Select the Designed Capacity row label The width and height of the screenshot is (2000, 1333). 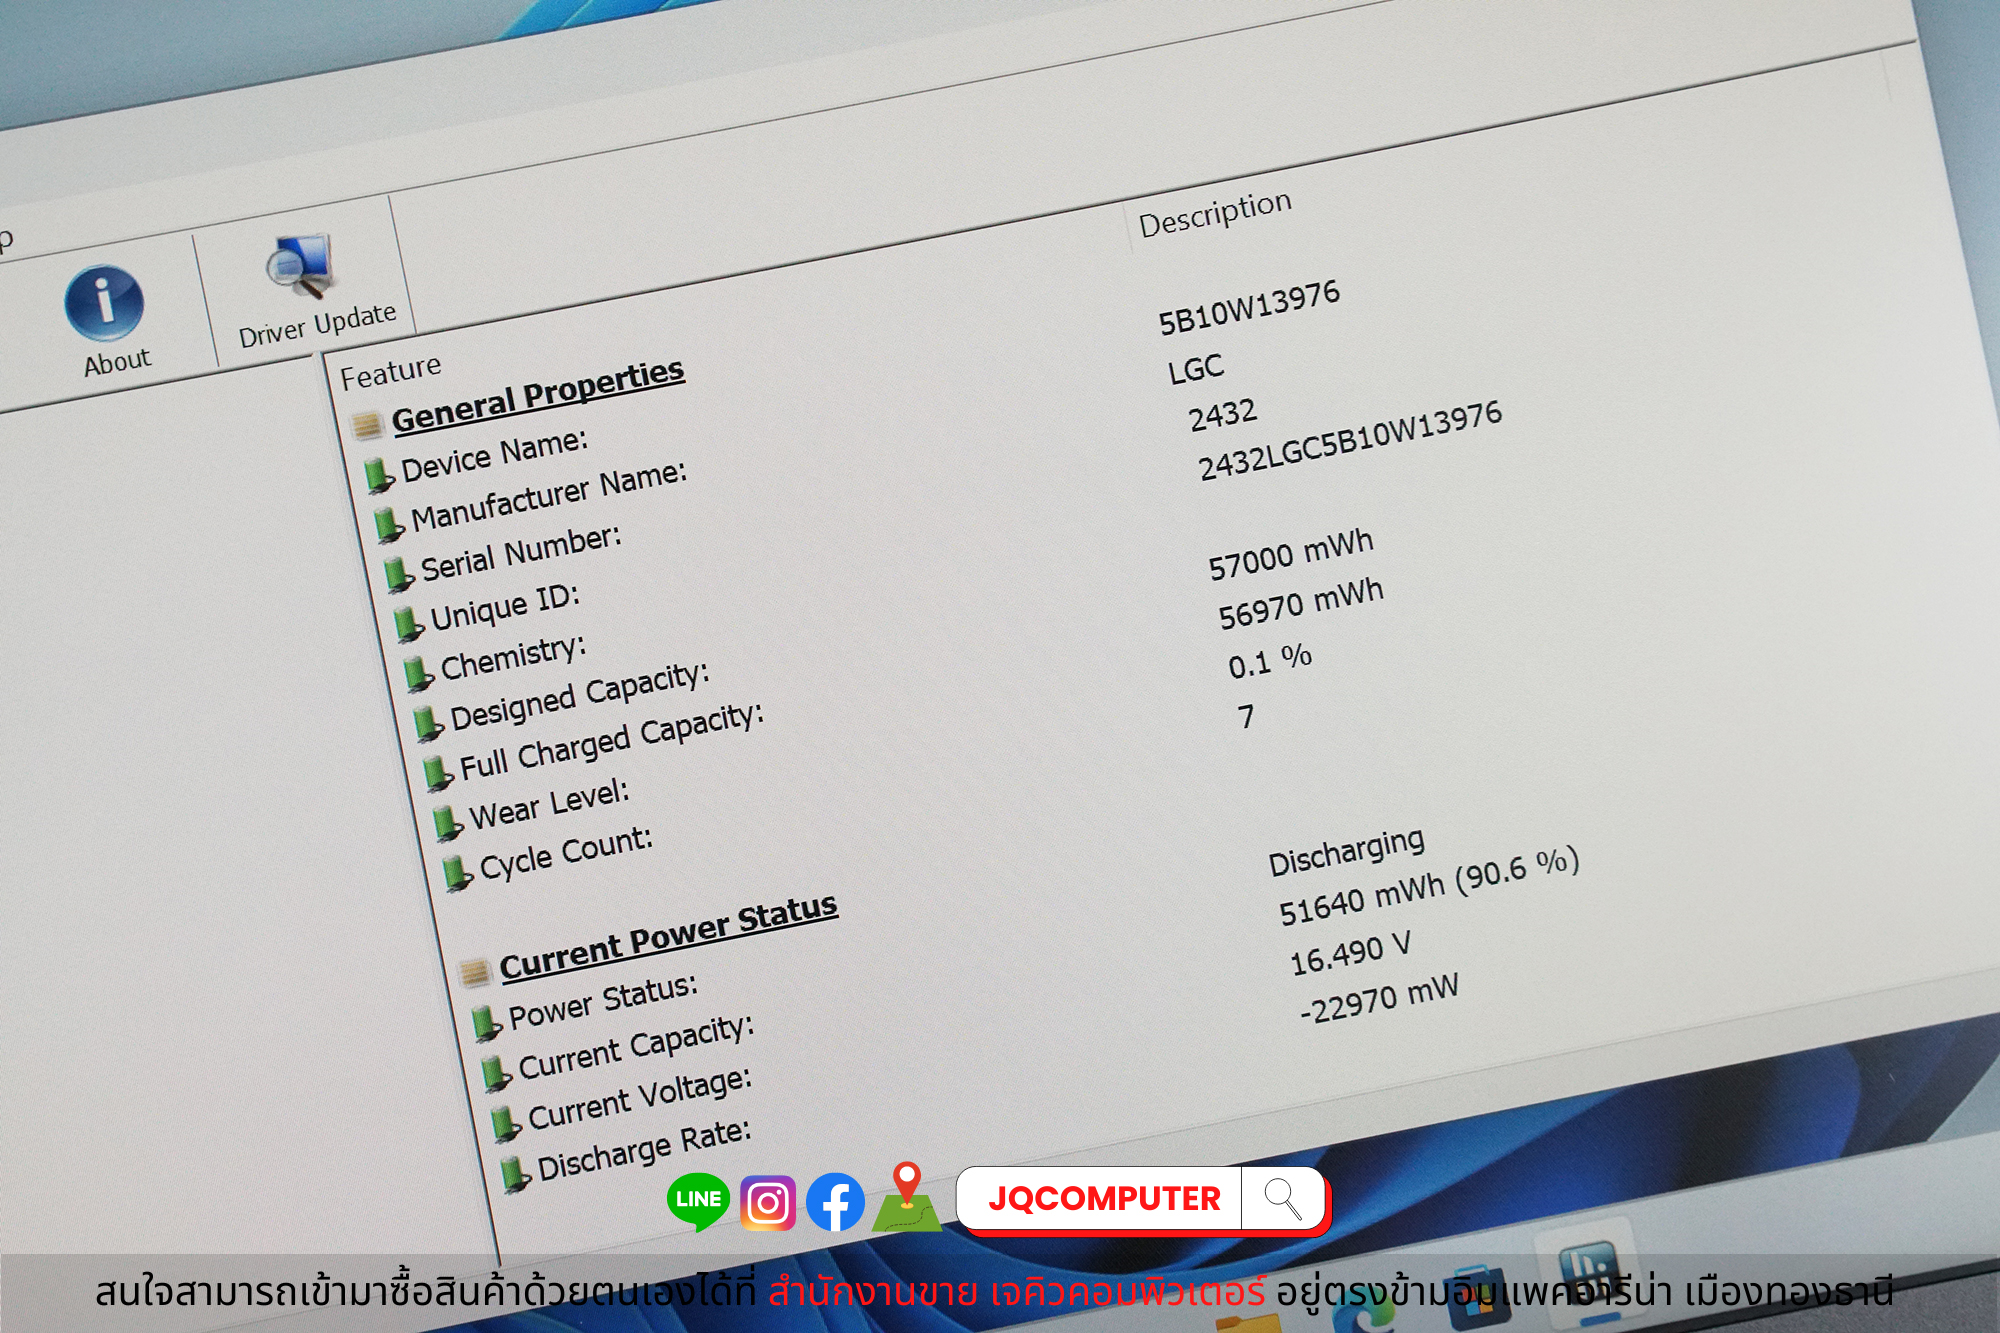point(579,697)
